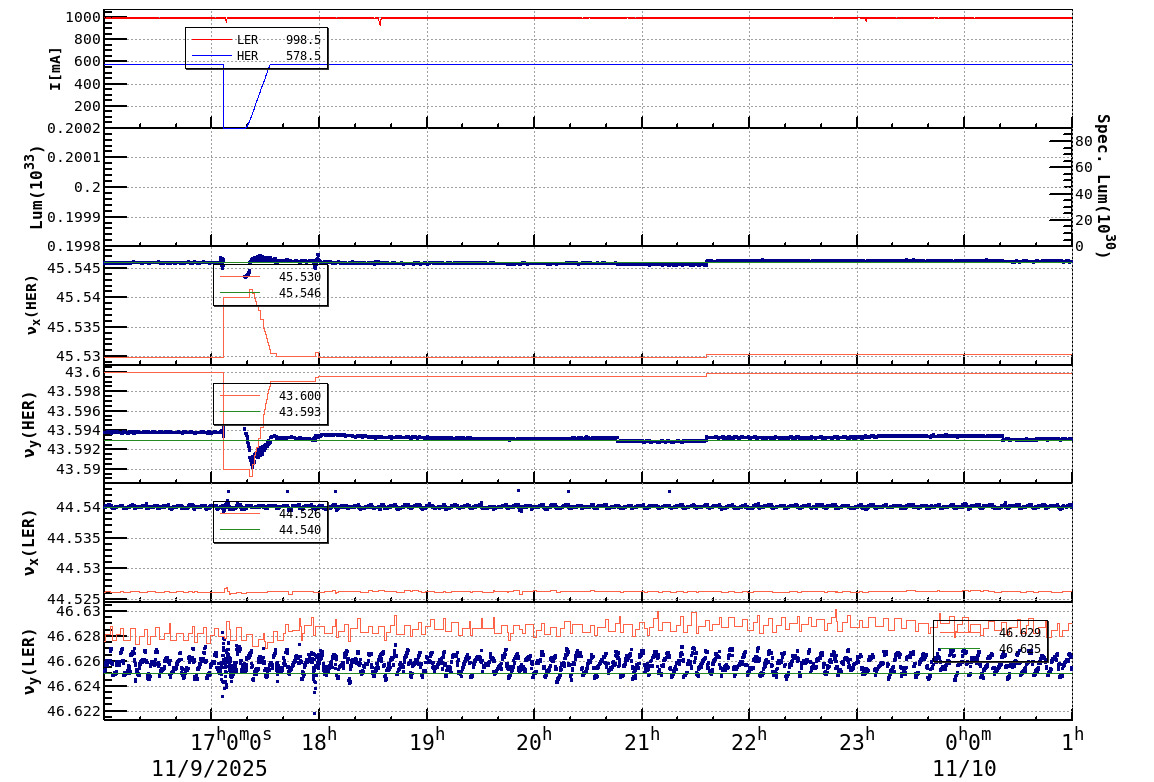Select the Spec. Lum right axis title
This screenshot has width=1154, height=782.
[1102, 185]
